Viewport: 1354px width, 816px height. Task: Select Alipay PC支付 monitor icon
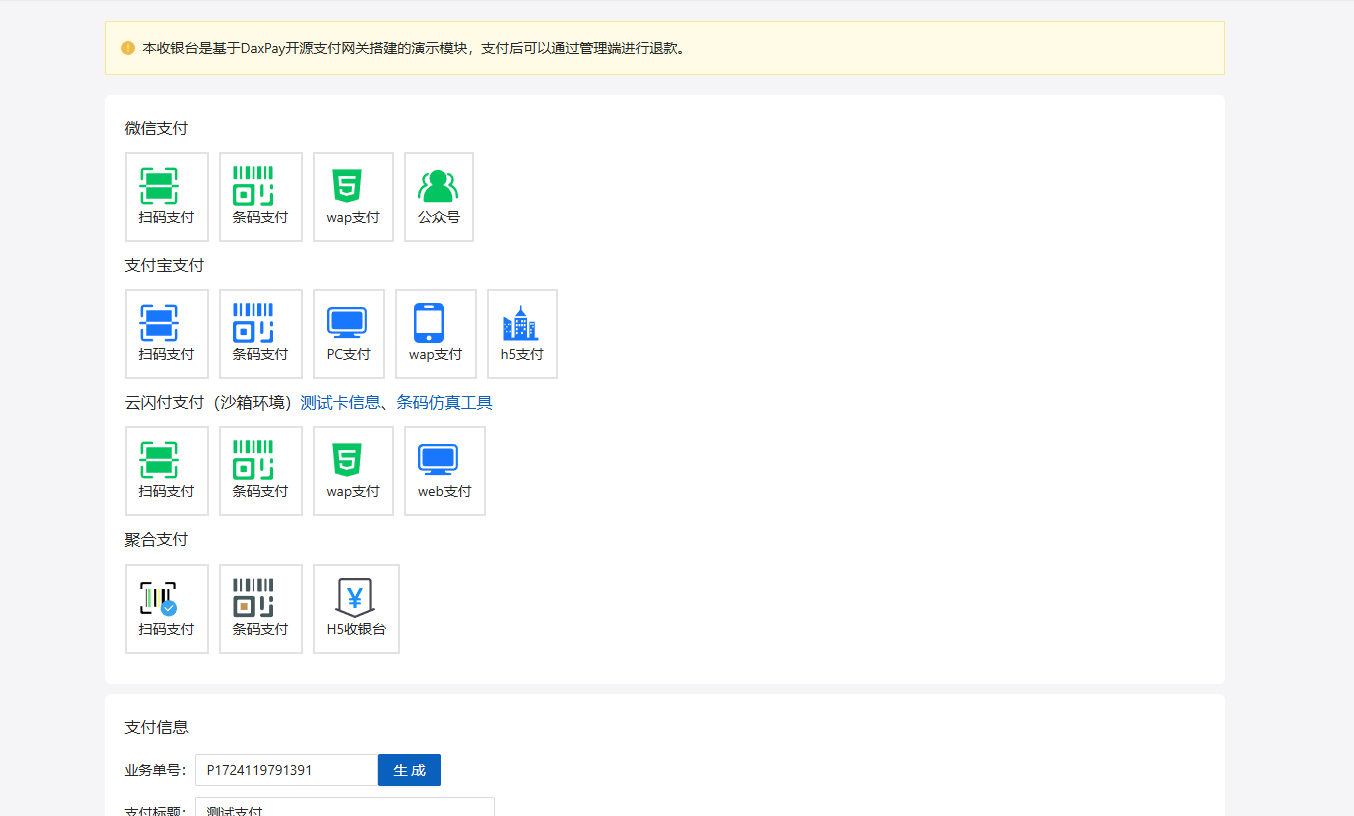[x=349, y=334]
